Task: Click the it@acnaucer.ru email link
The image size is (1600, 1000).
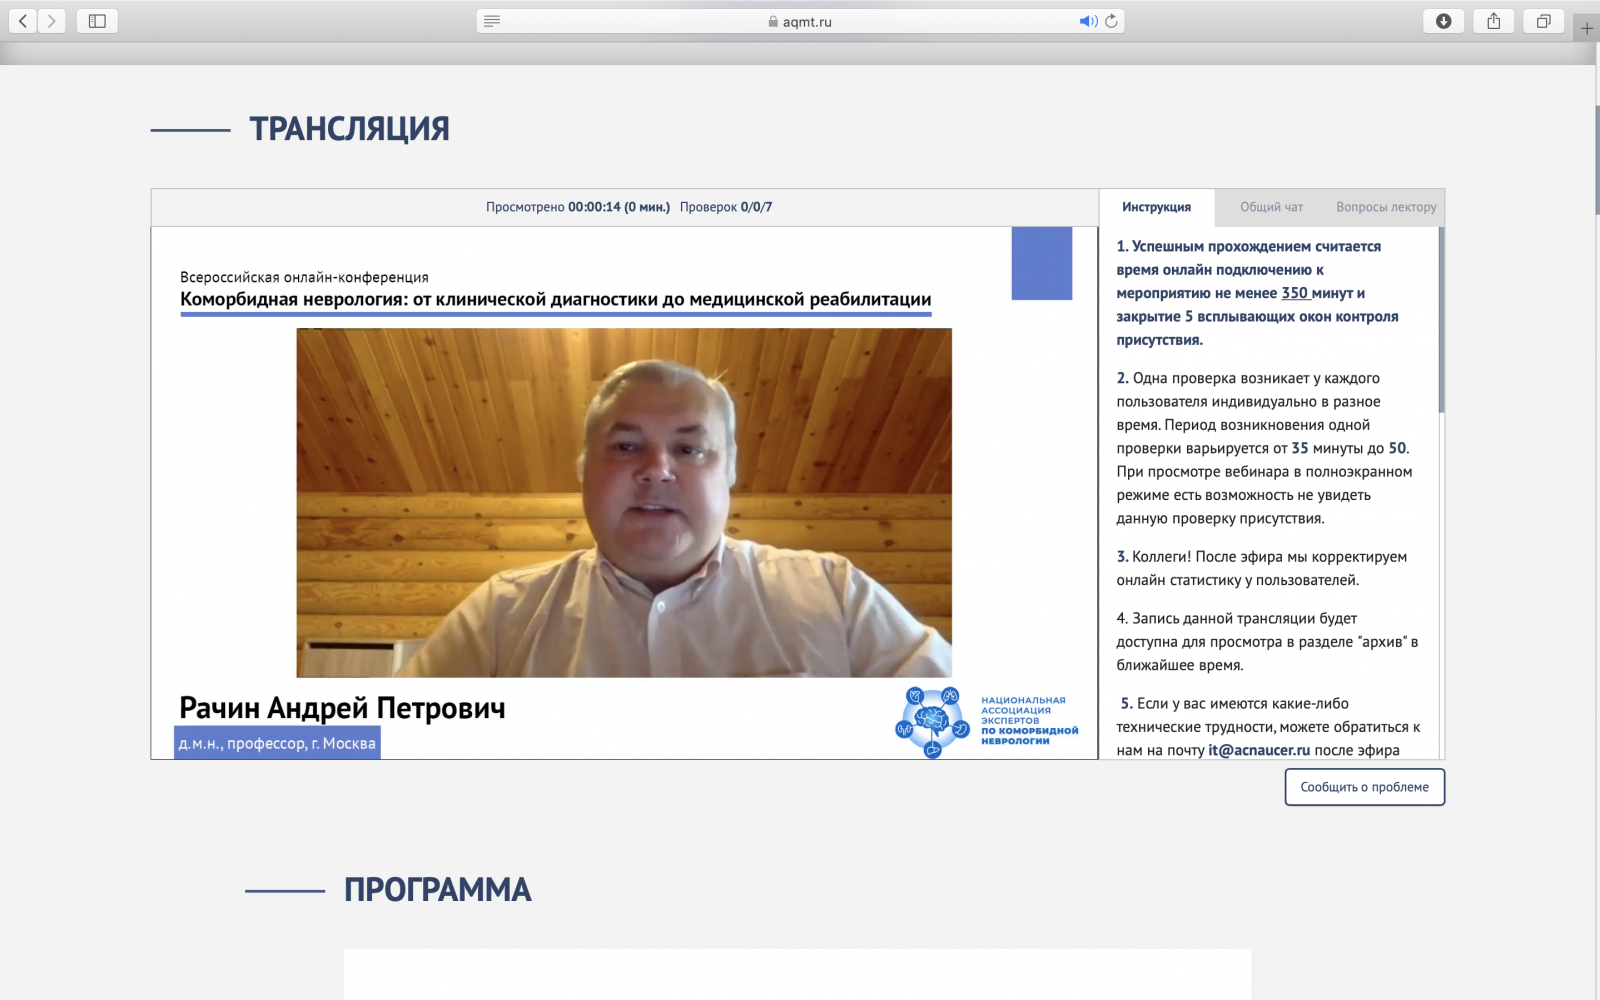Action: 1258,750
